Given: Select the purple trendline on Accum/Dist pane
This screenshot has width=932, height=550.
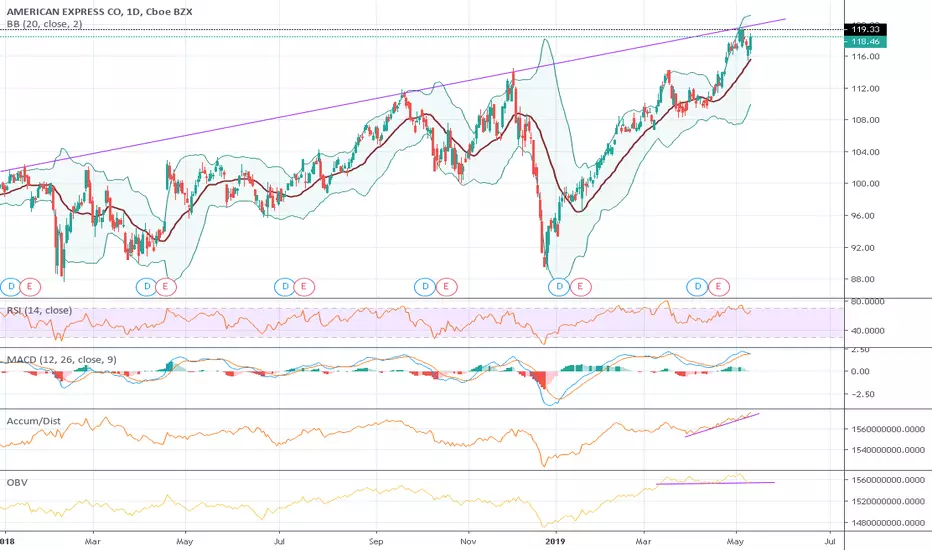Looking at the screenshot, I should 722,425.
